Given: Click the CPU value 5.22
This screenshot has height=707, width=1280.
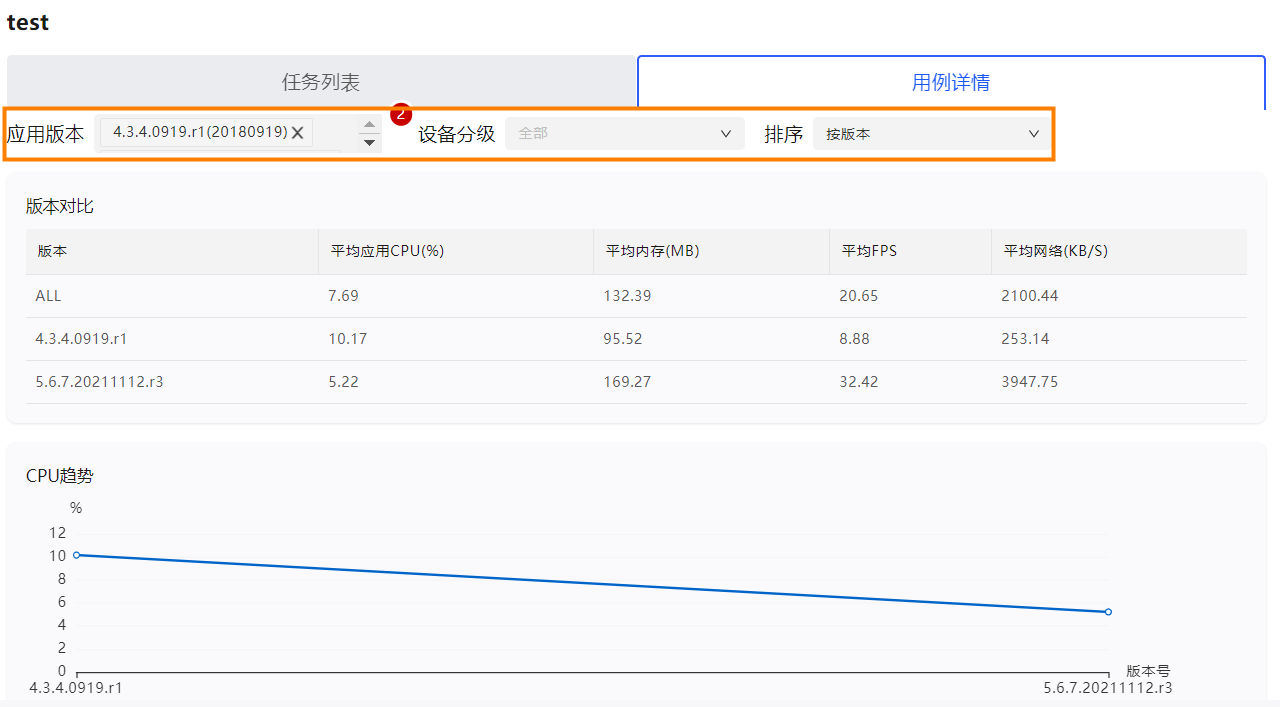Looking at the screenshot, I should 343,382.
